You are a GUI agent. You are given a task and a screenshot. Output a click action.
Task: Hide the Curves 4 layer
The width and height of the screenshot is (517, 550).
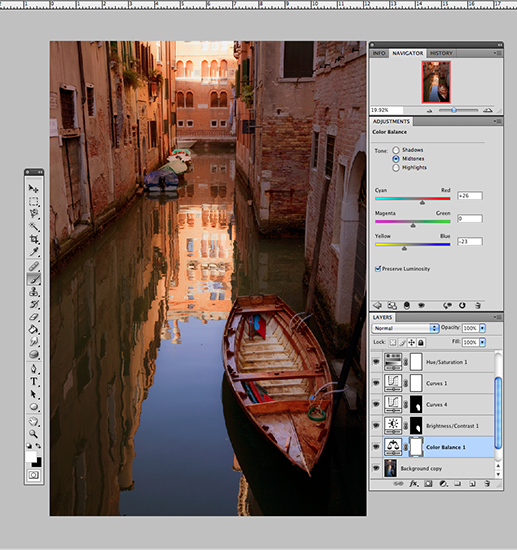(x=376, y=404)
